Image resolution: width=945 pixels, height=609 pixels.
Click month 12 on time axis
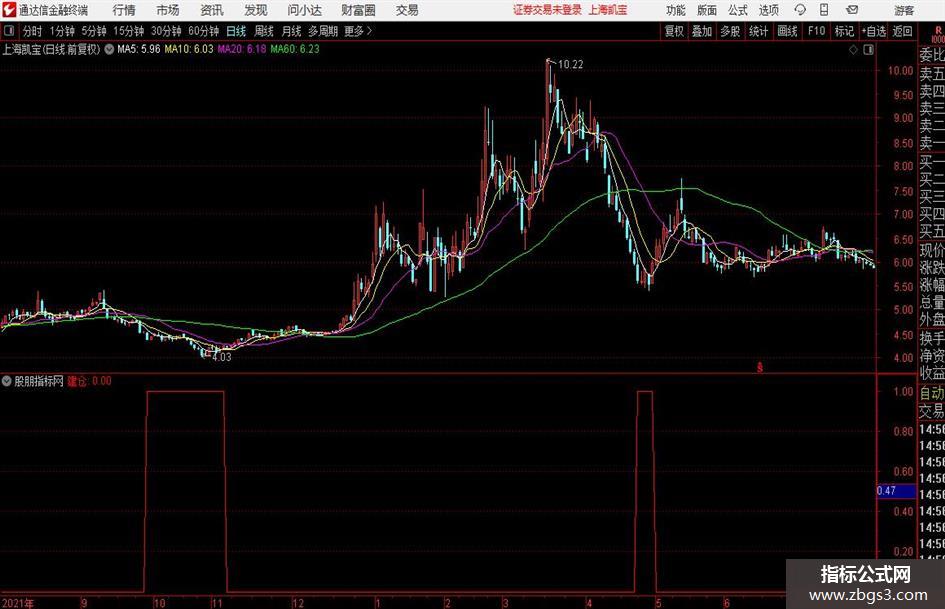pos(298,603)
